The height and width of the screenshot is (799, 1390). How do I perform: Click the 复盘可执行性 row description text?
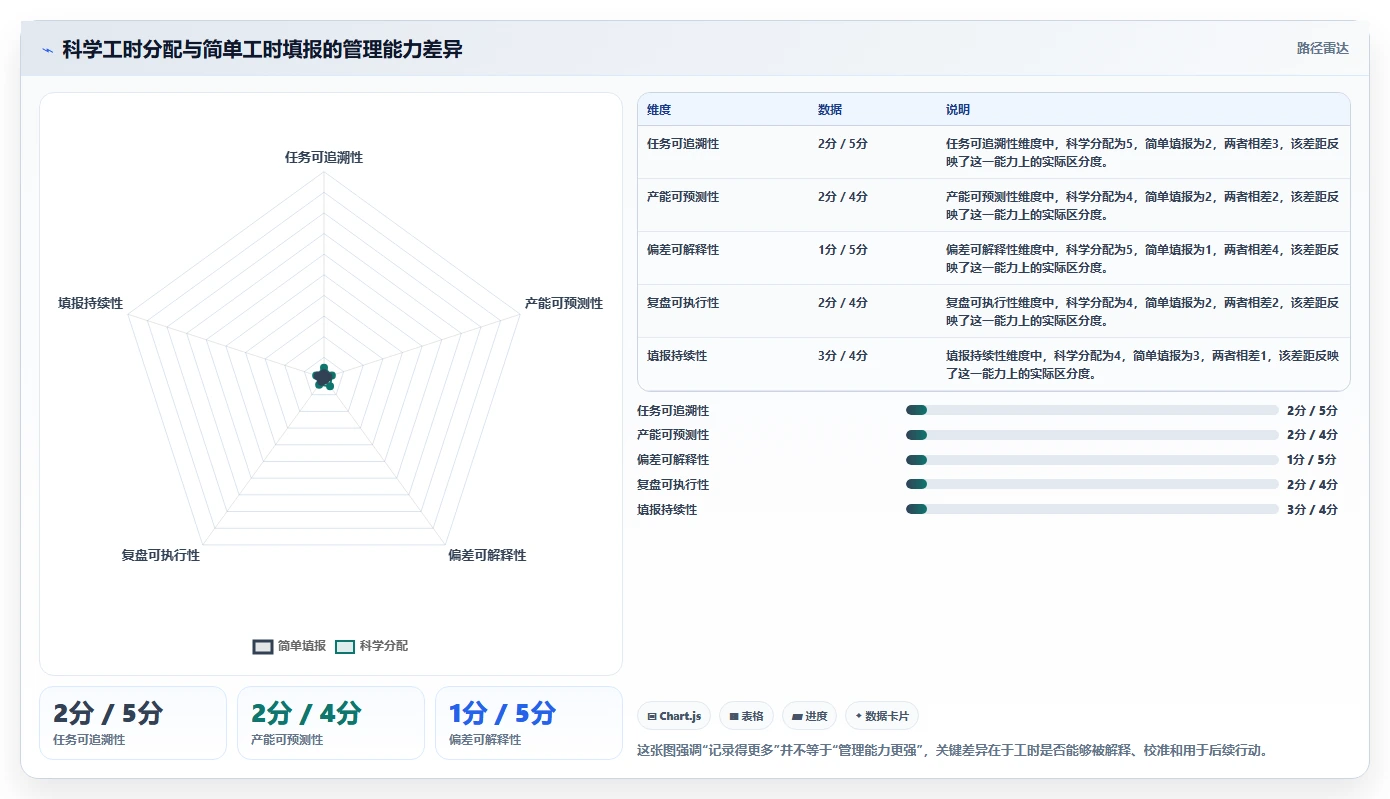pyautogui.click(x=1142, y=311)
